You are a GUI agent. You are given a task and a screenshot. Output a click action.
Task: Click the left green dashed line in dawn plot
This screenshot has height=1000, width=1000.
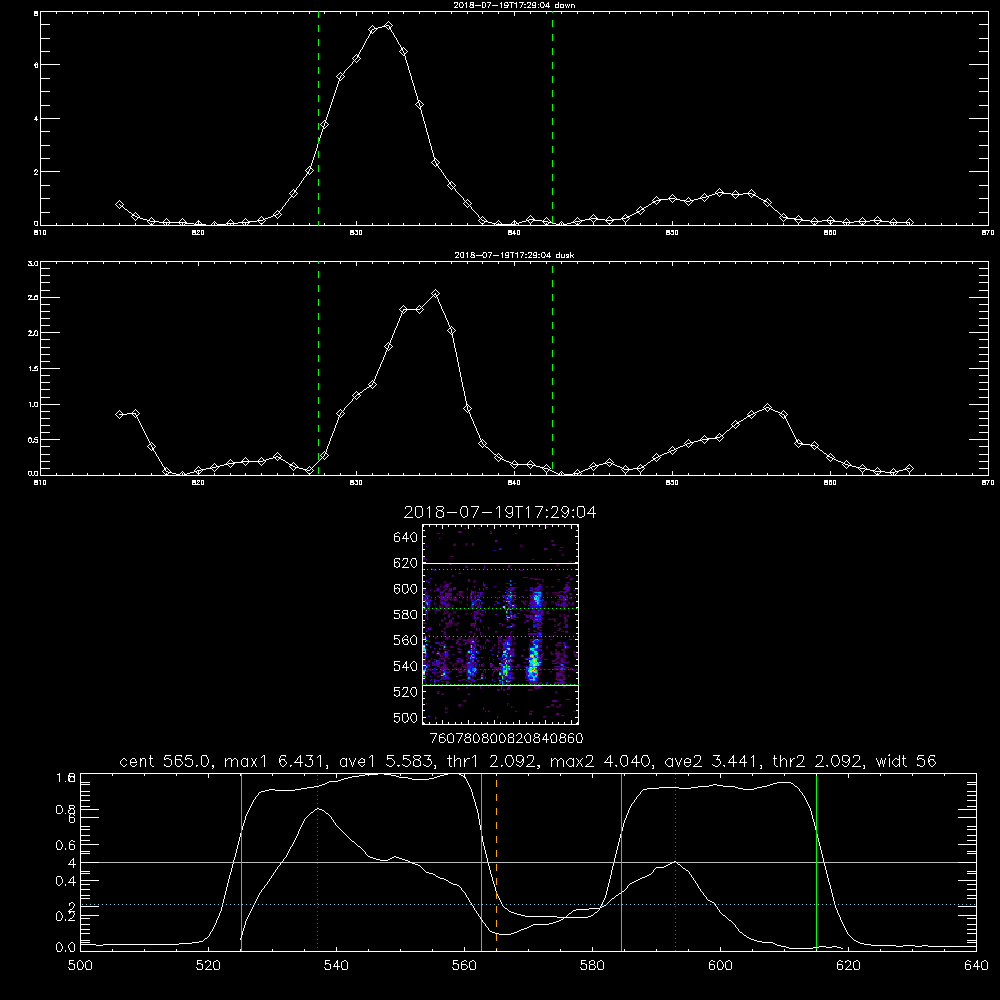click(x=318, y=119)
